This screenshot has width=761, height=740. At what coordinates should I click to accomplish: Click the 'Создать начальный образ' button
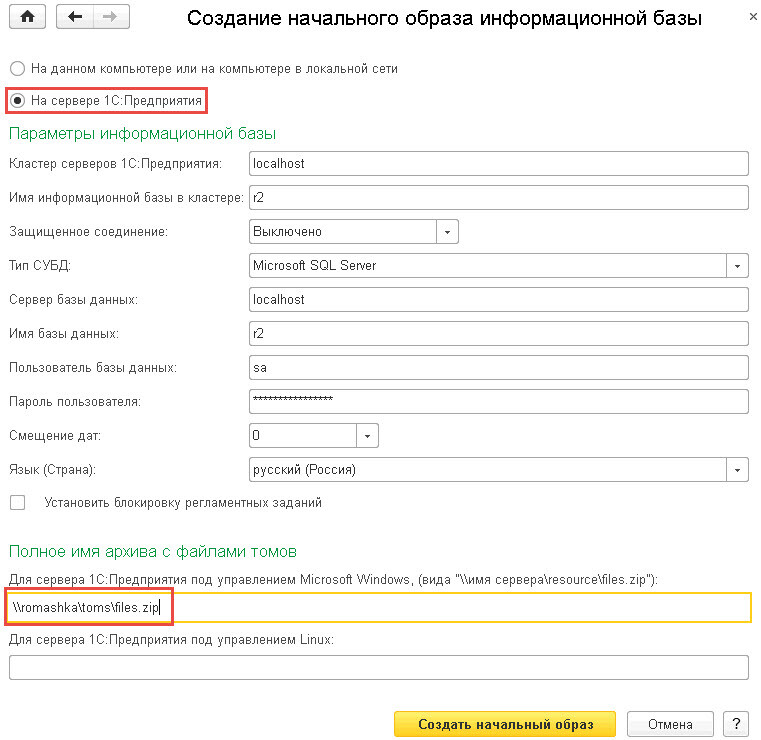(x=505, y=724)
